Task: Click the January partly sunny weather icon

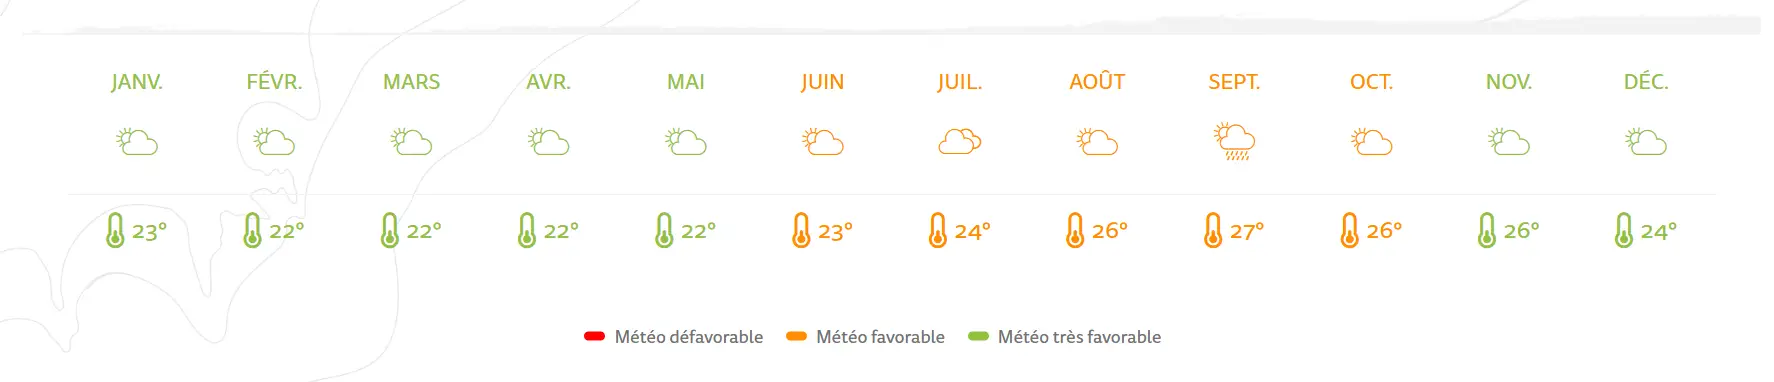Action: click(137, 142)
